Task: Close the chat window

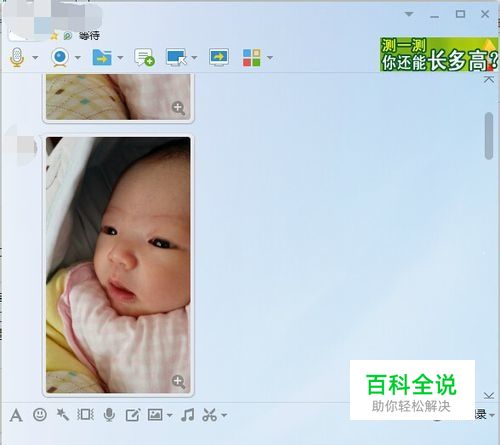Action: click(x=485, y=14)
